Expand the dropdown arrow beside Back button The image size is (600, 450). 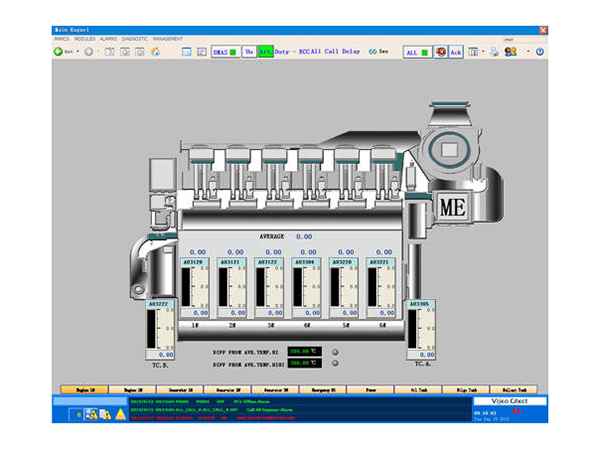click(x=76, y=51)
